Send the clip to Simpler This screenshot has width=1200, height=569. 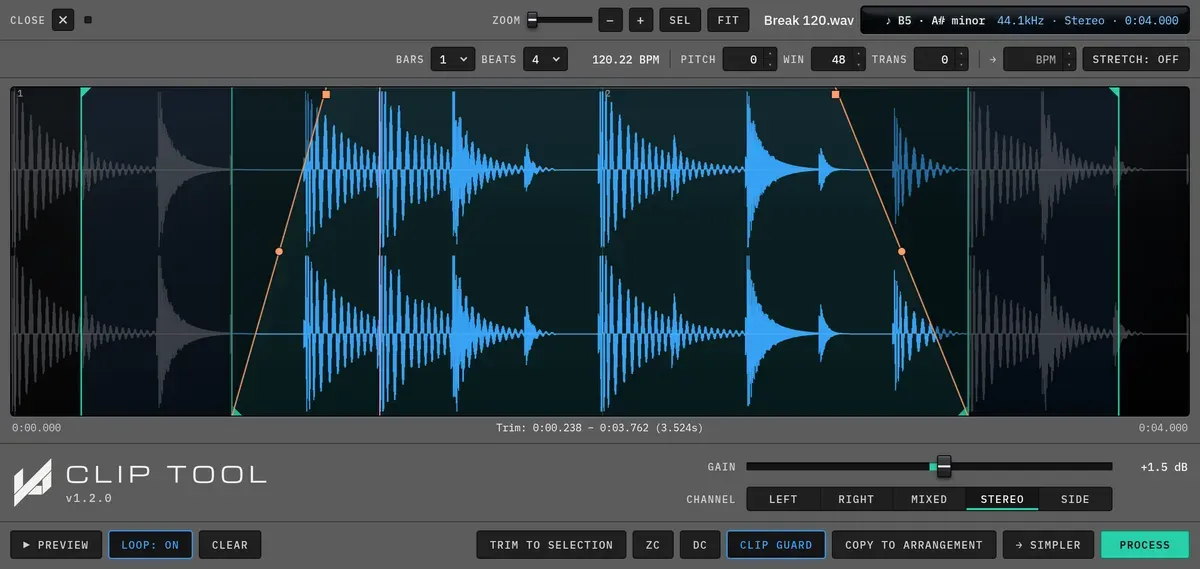coord(1048,545)
